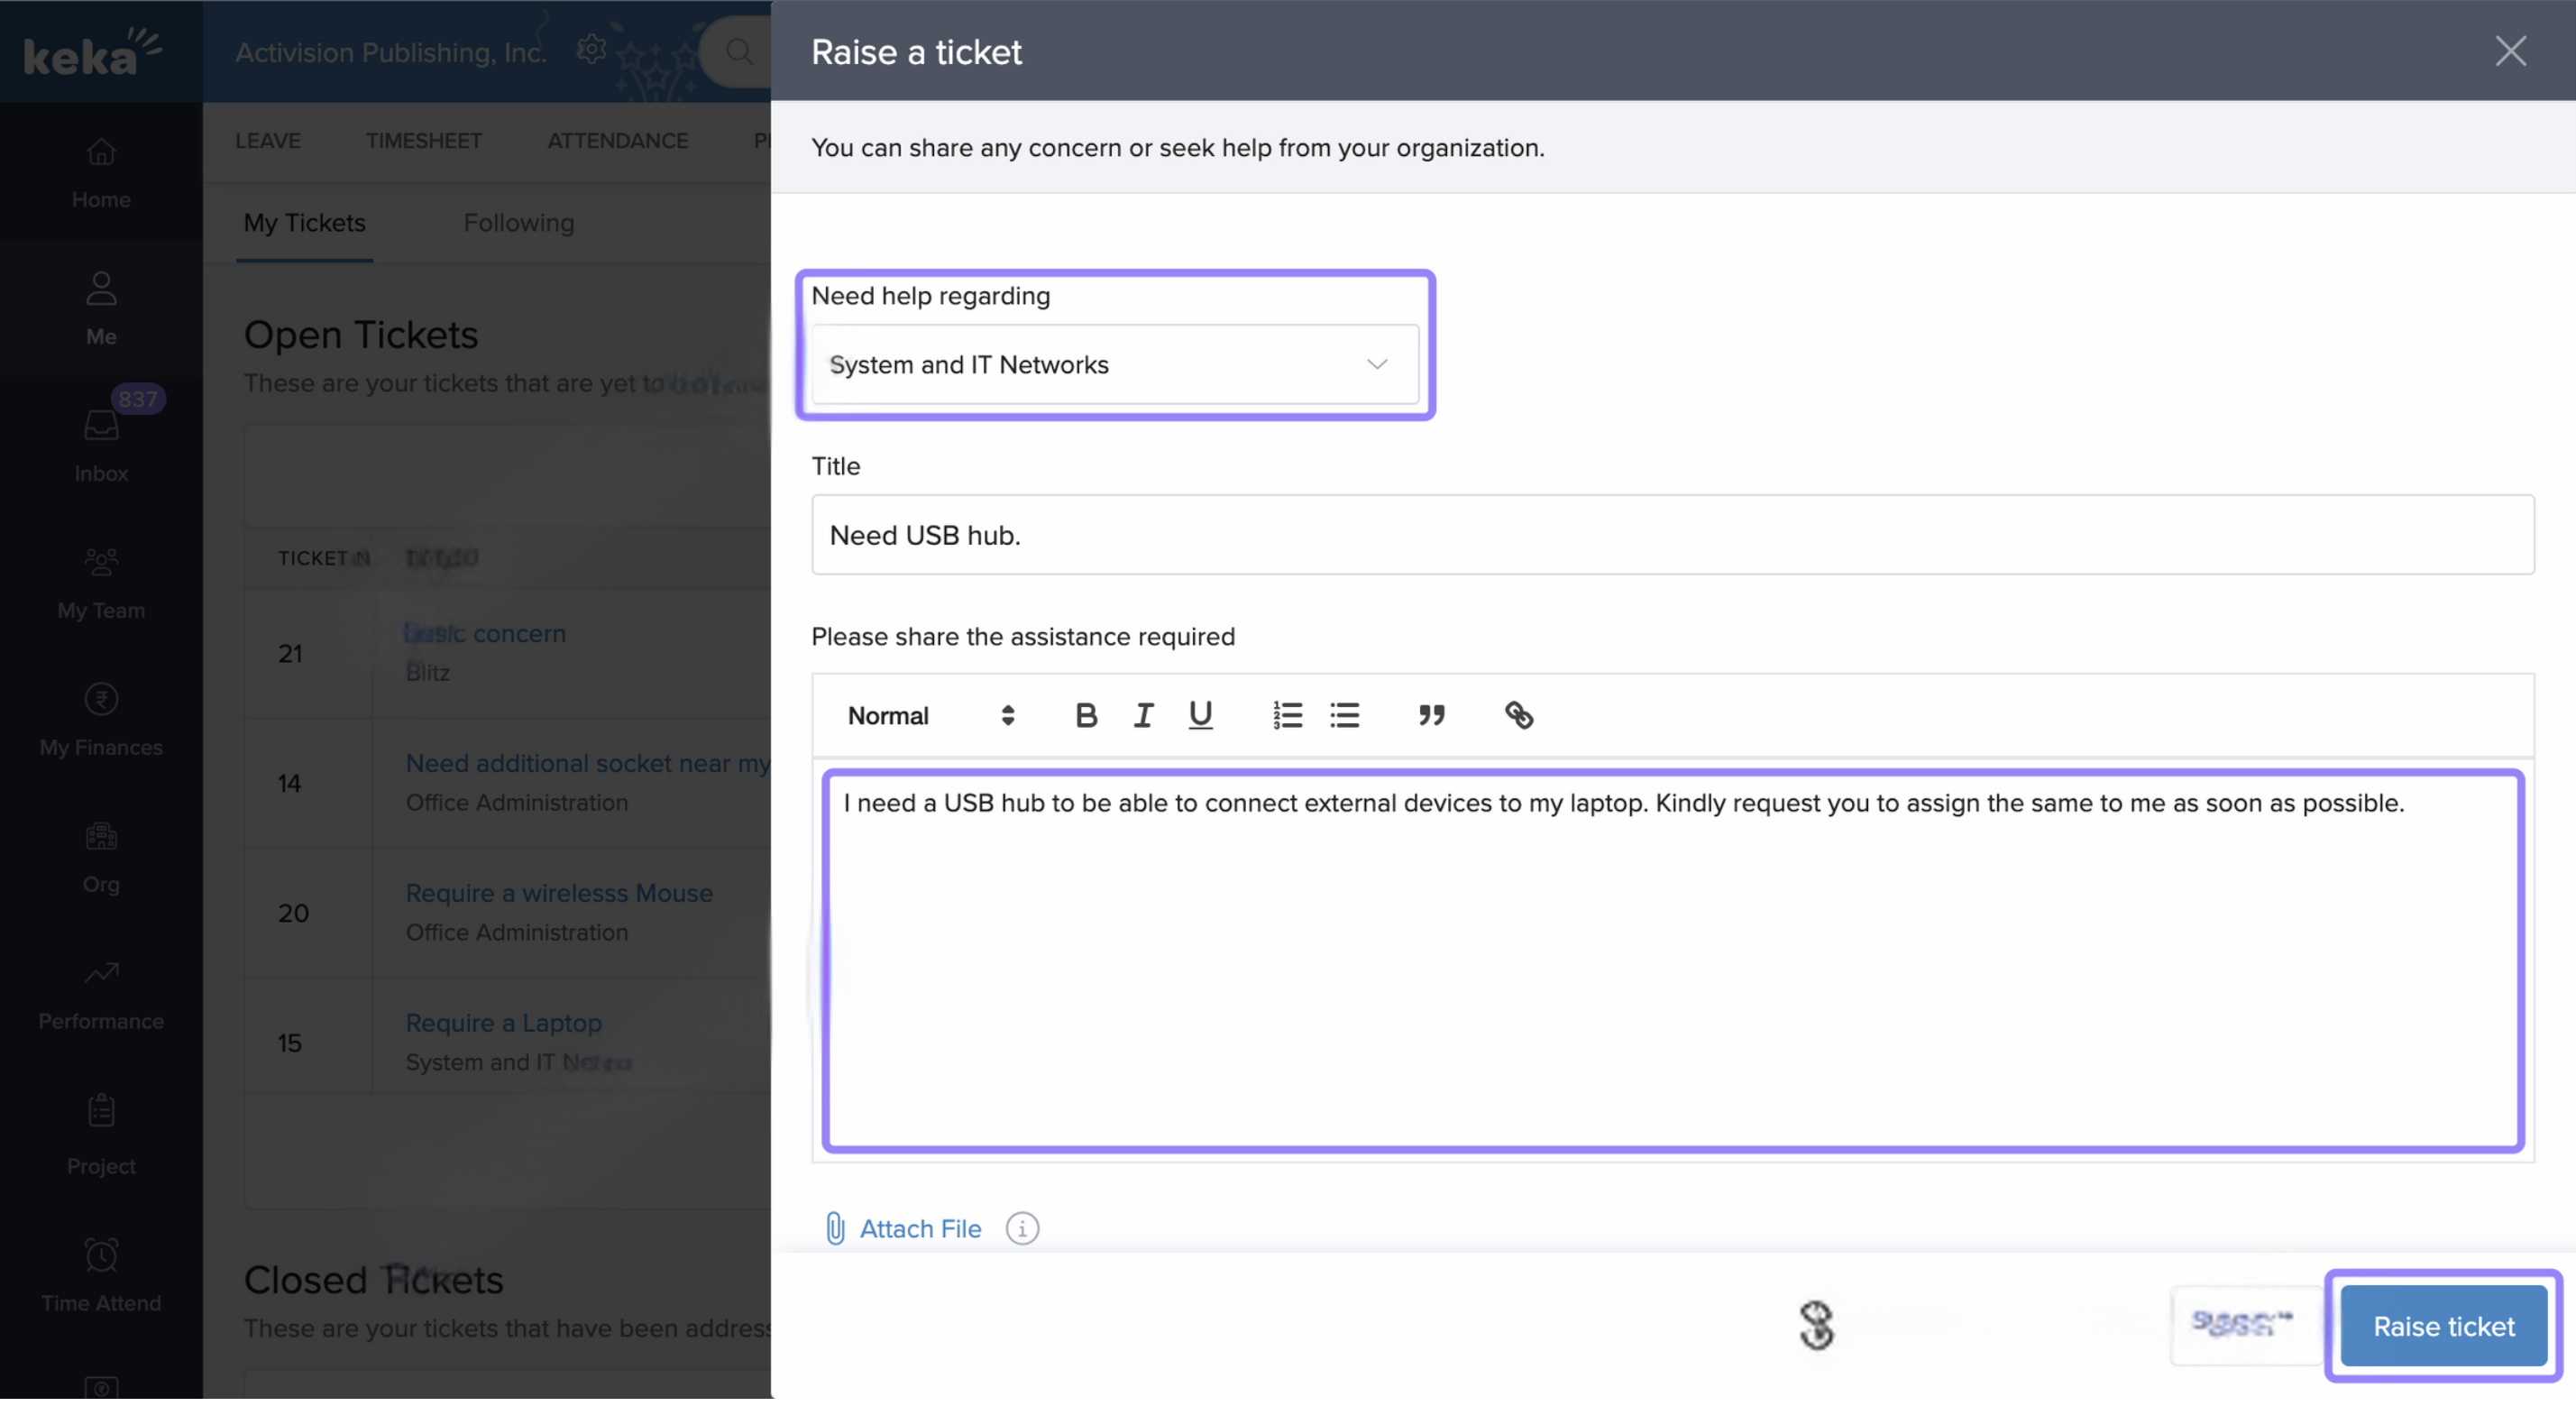Click the Title input field
2576x1406 pixels.
1672,536
